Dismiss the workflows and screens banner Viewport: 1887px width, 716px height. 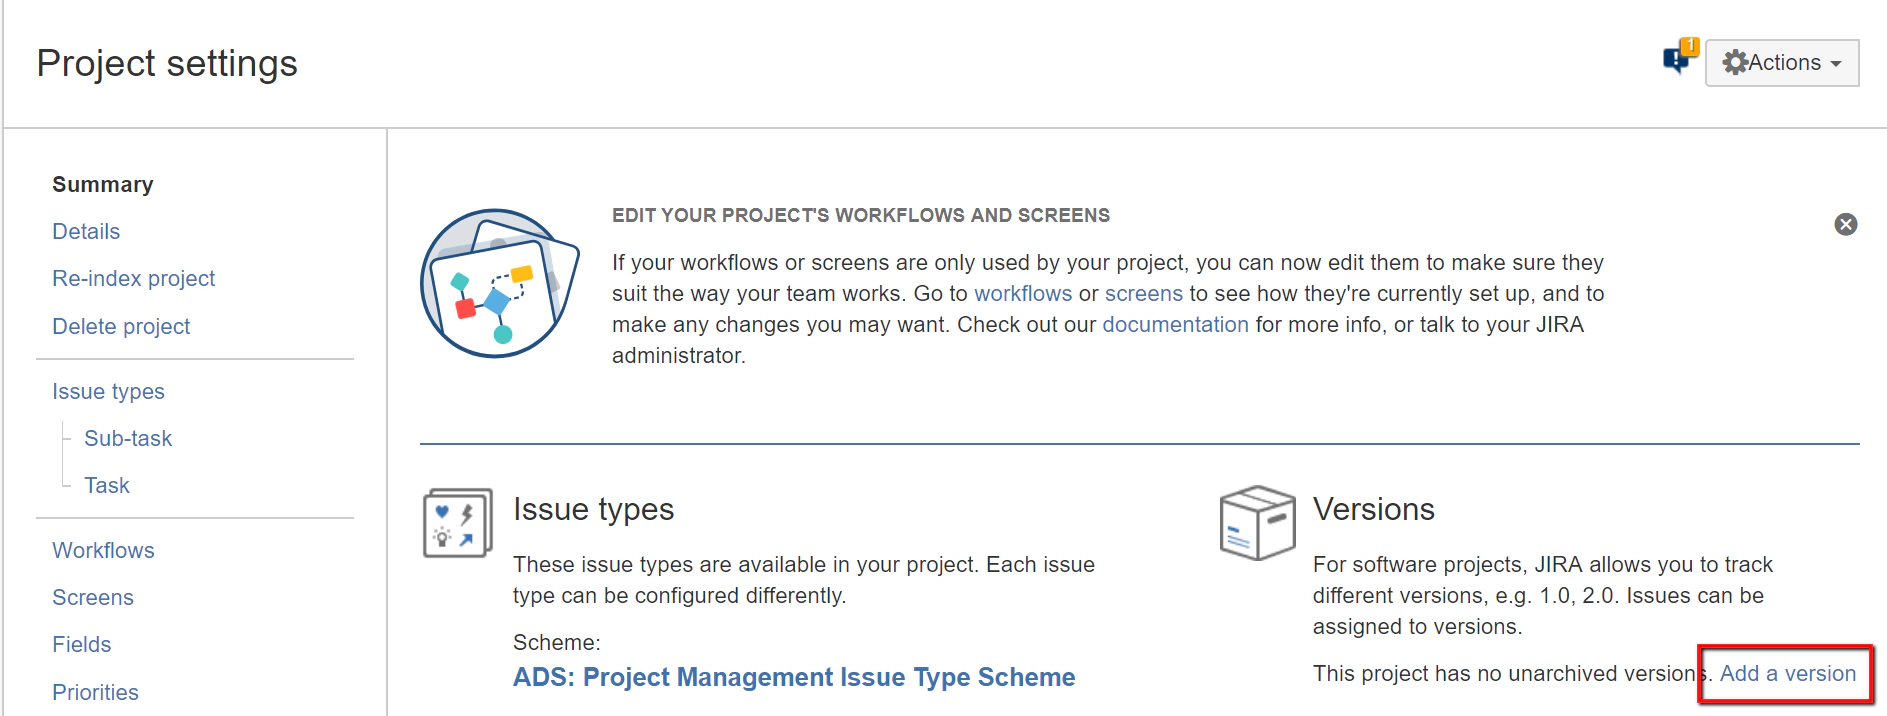point(1845,224)
